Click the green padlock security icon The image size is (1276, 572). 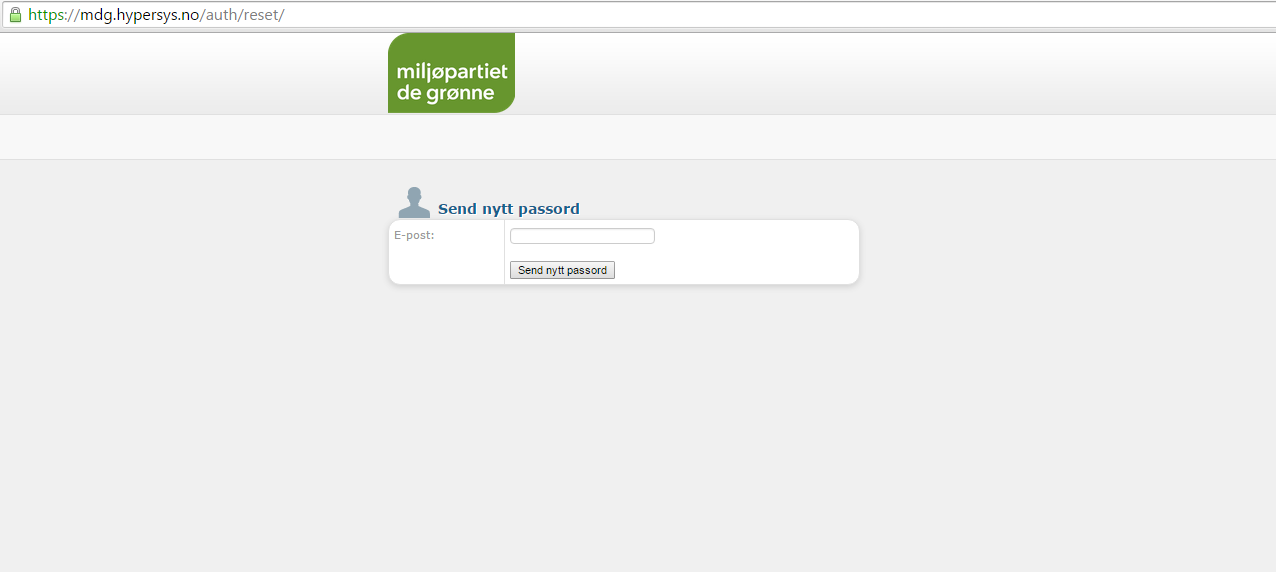click(x=15, y=15)
